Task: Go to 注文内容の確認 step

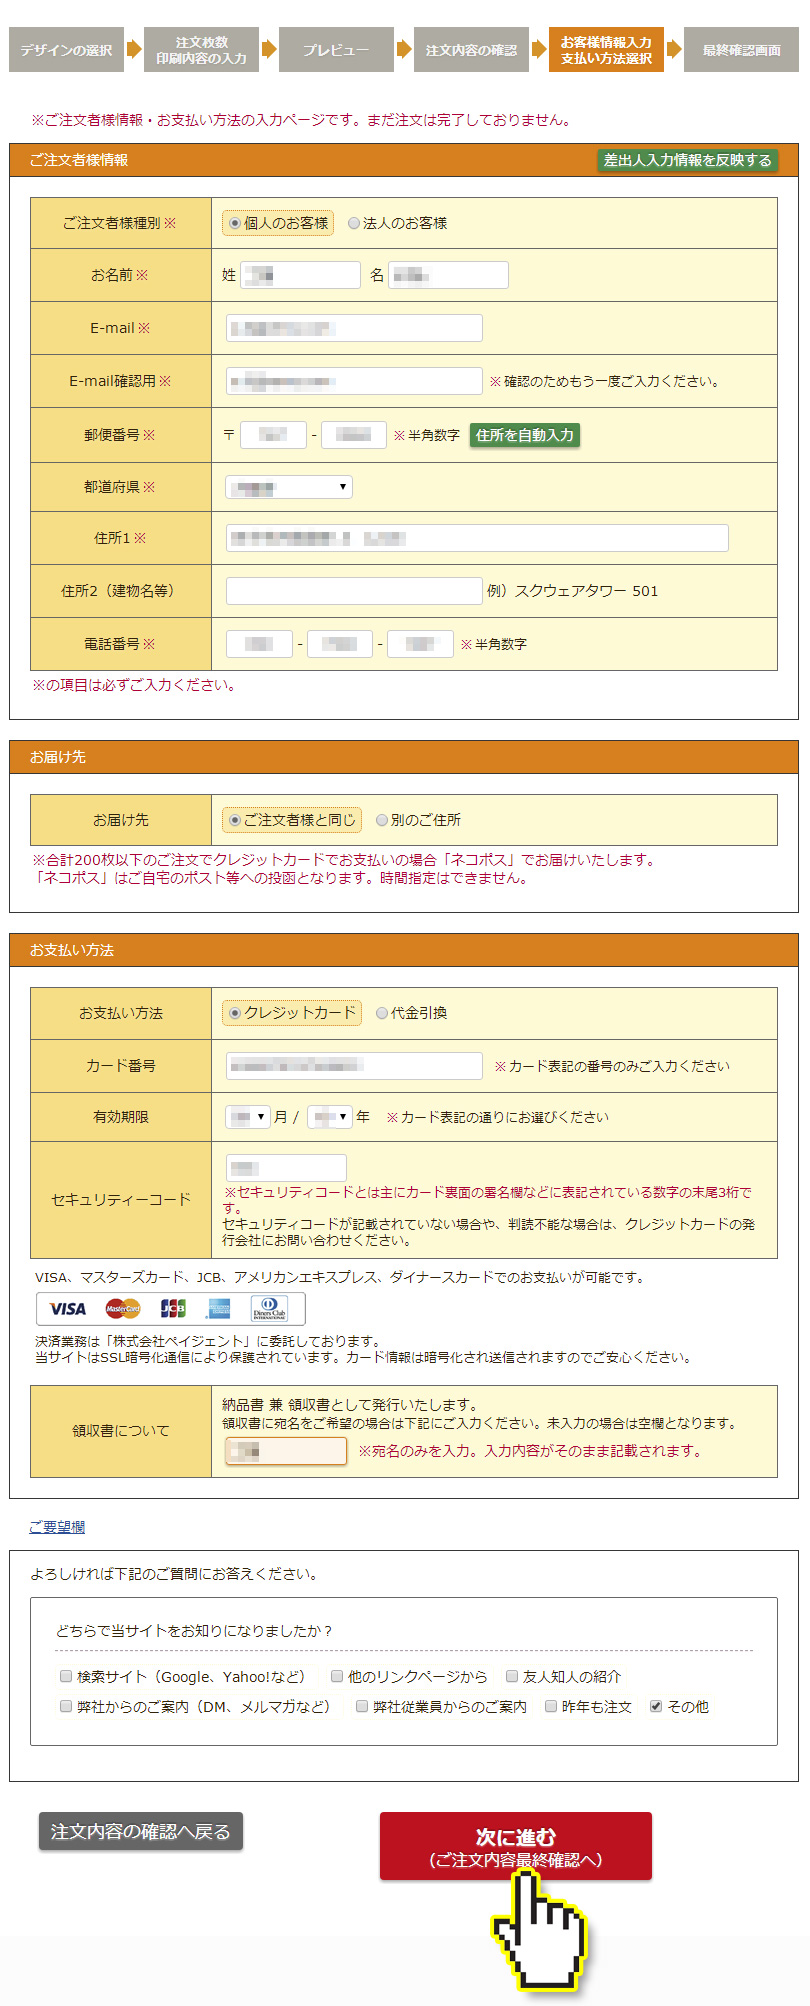Action: pos(471,50)
